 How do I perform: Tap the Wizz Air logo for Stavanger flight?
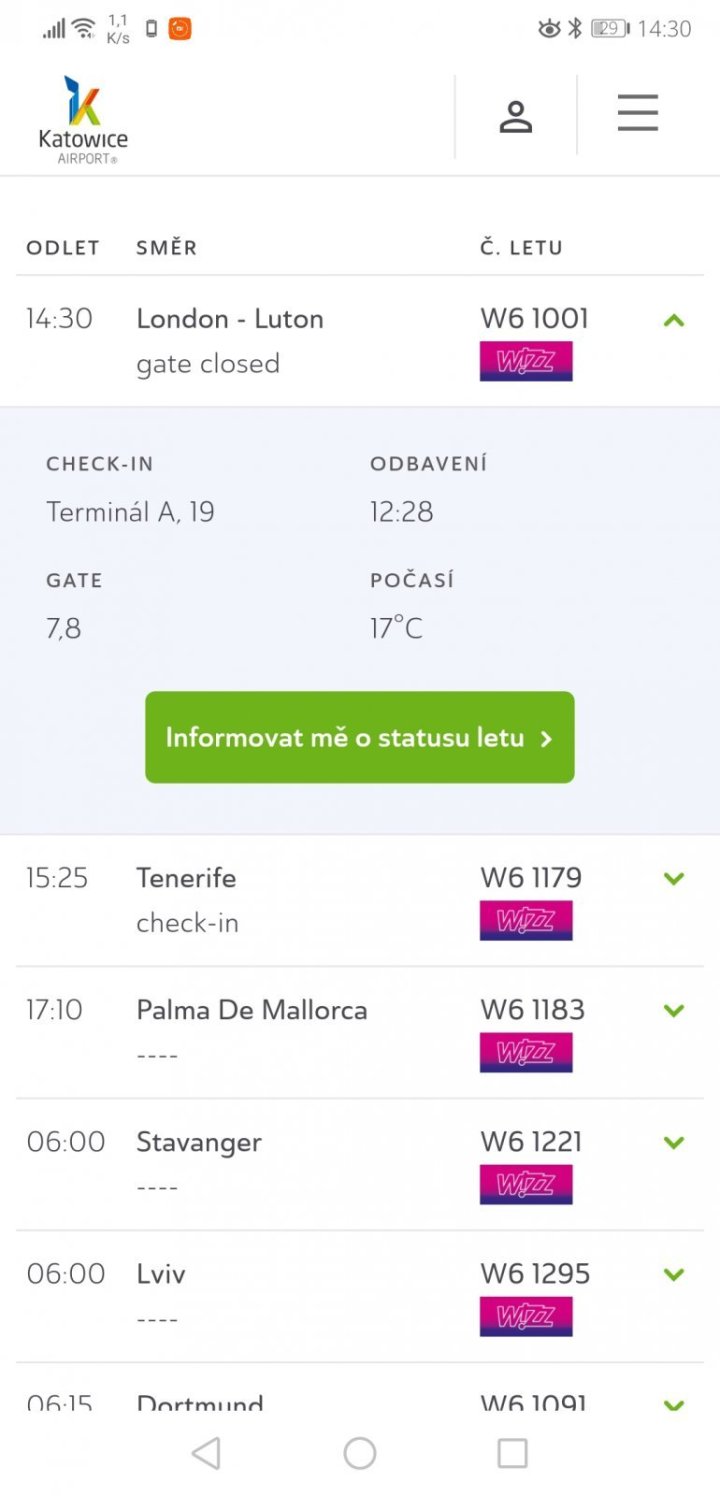526,1185
